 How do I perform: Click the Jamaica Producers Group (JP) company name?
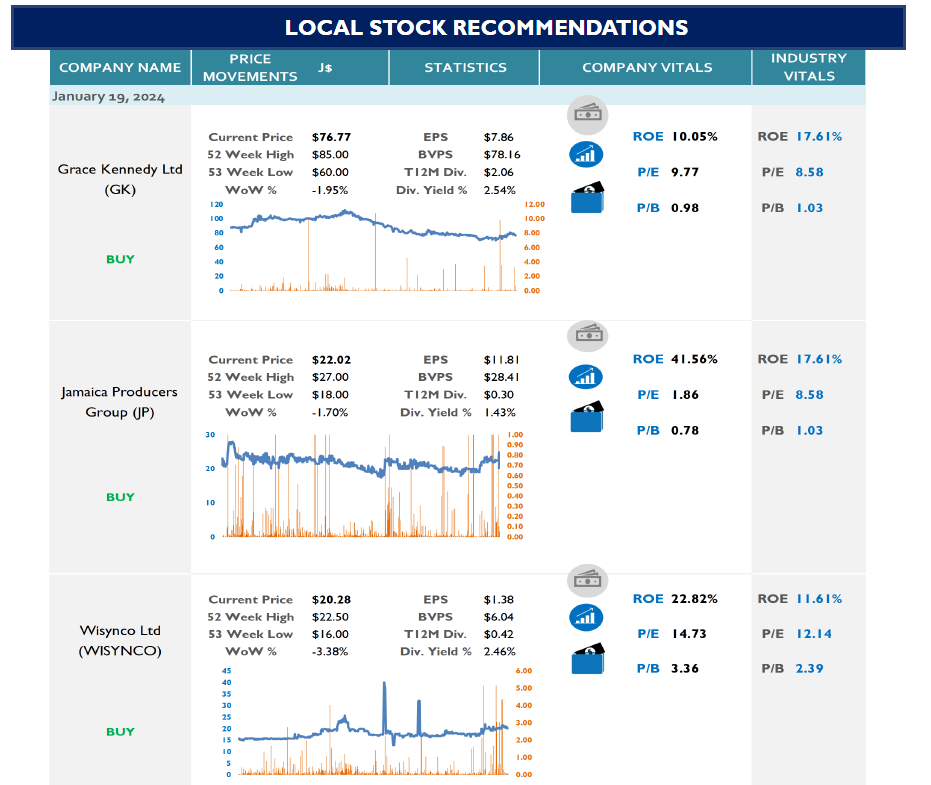tap(120, 402)
